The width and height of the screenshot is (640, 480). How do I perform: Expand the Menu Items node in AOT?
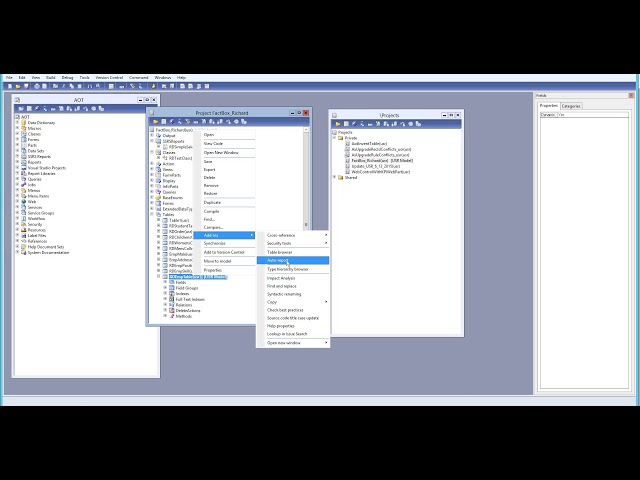click(x=18, y=196)
